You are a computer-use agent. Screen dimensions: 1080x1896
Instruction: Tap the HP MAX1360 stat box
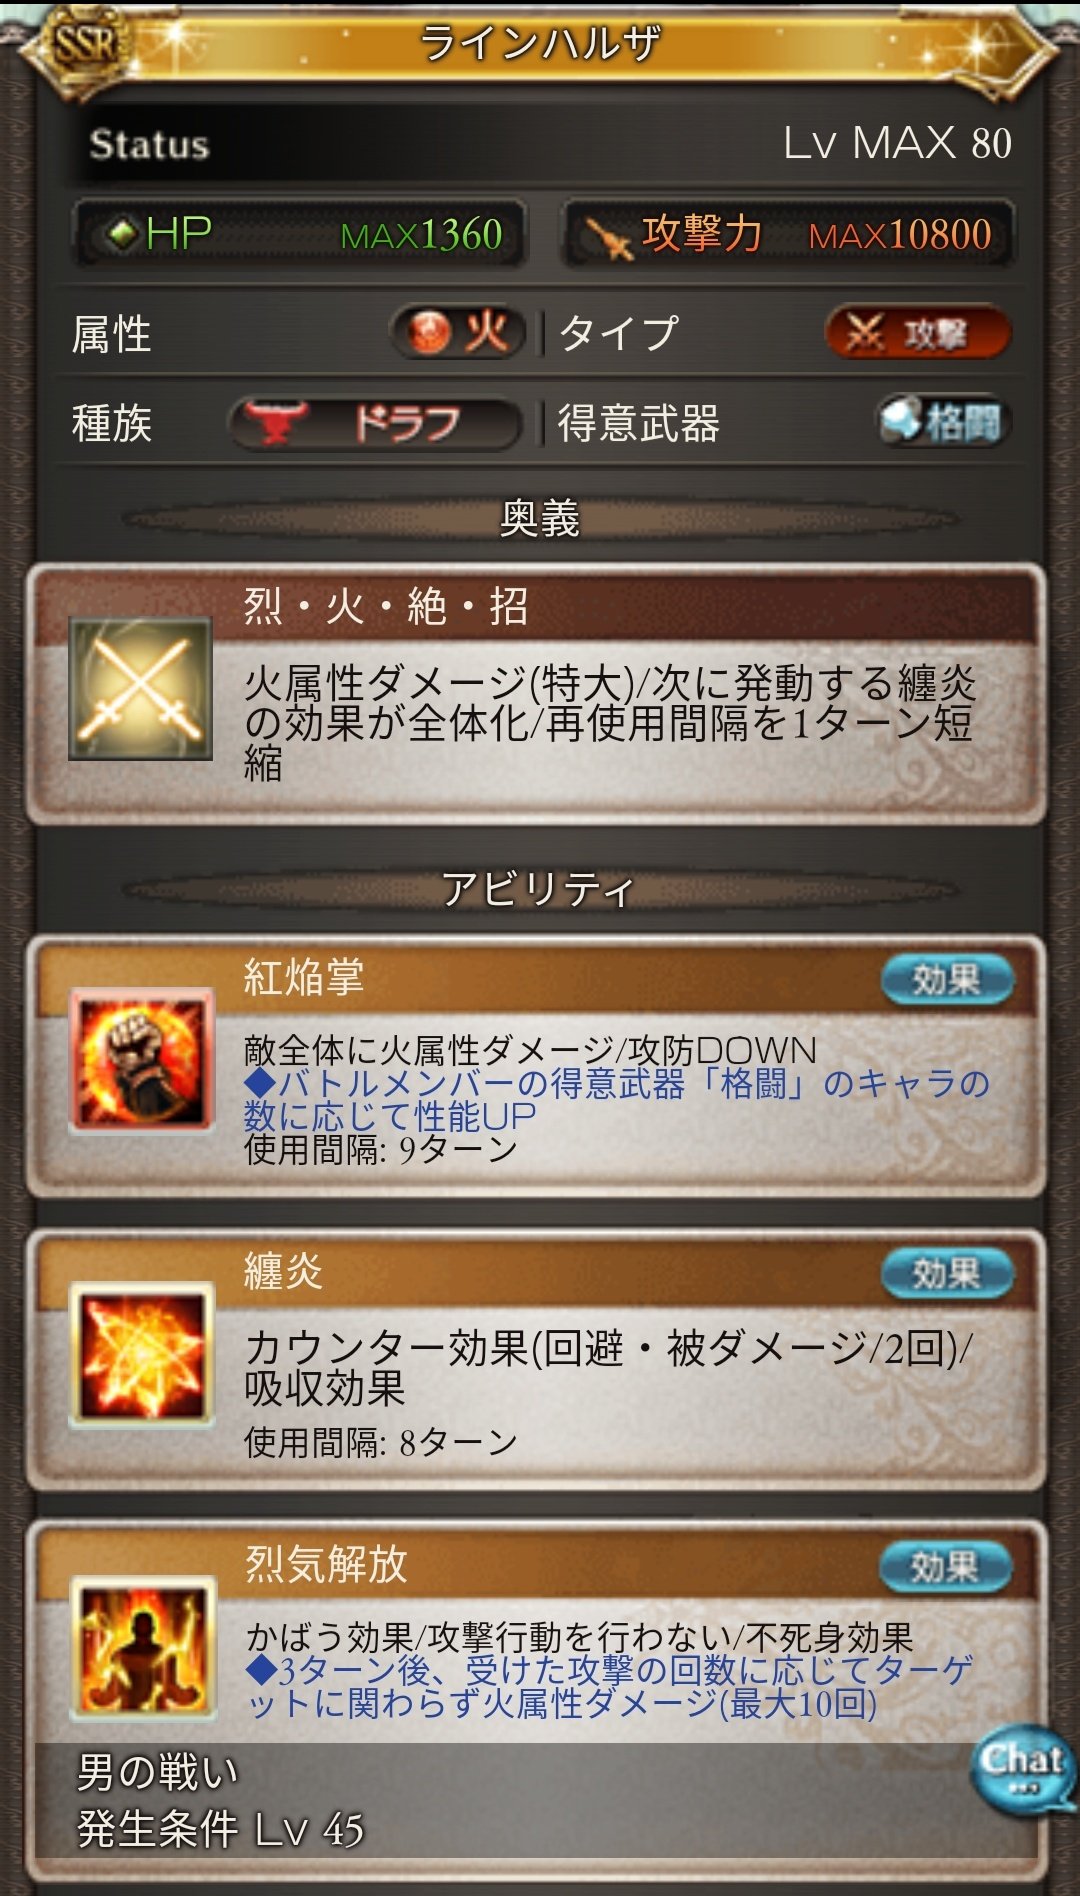click(299, 234)
